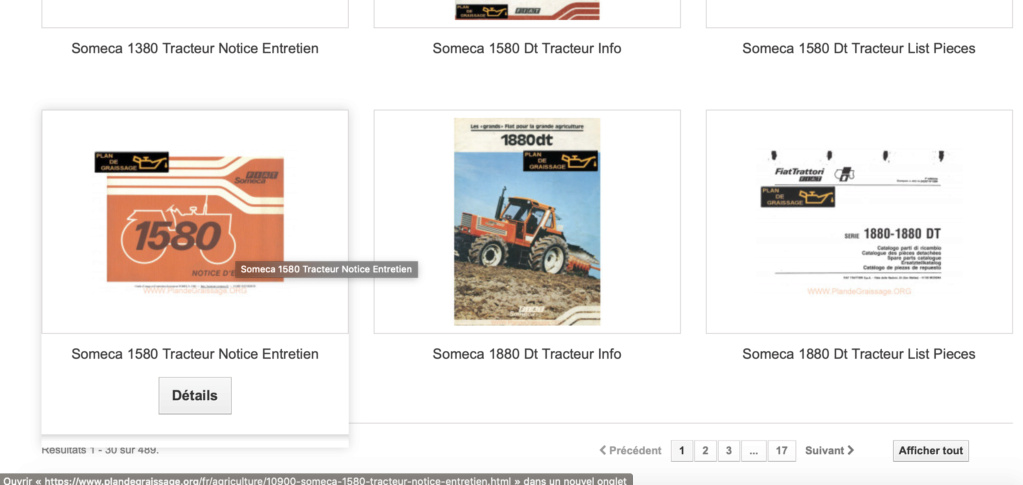Click the Plan de Graissage logo on the 1880 parts catalogue
The height and width of the screenshot is (485, 1023).
coord(798,197)
